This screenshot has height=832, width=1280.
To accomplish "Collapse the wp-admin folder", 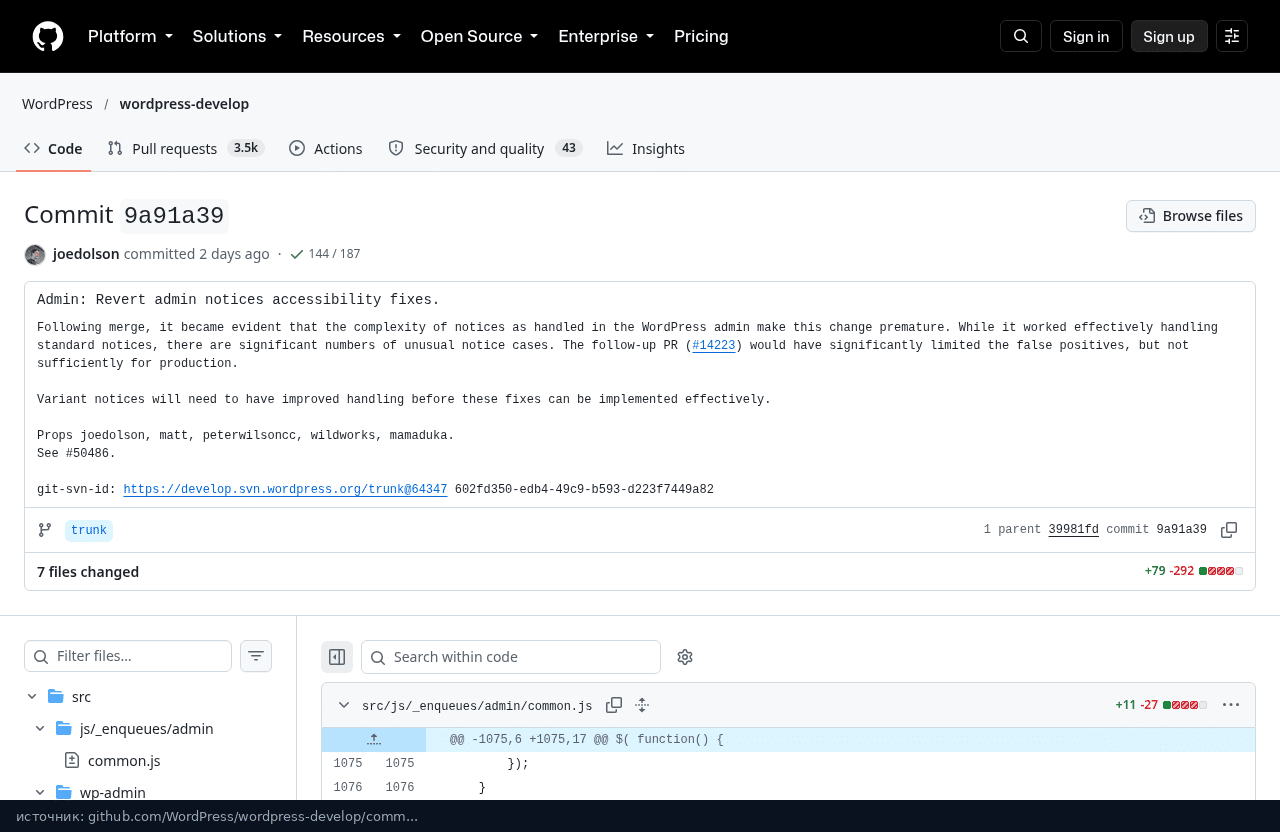I will tap(40, 792).
